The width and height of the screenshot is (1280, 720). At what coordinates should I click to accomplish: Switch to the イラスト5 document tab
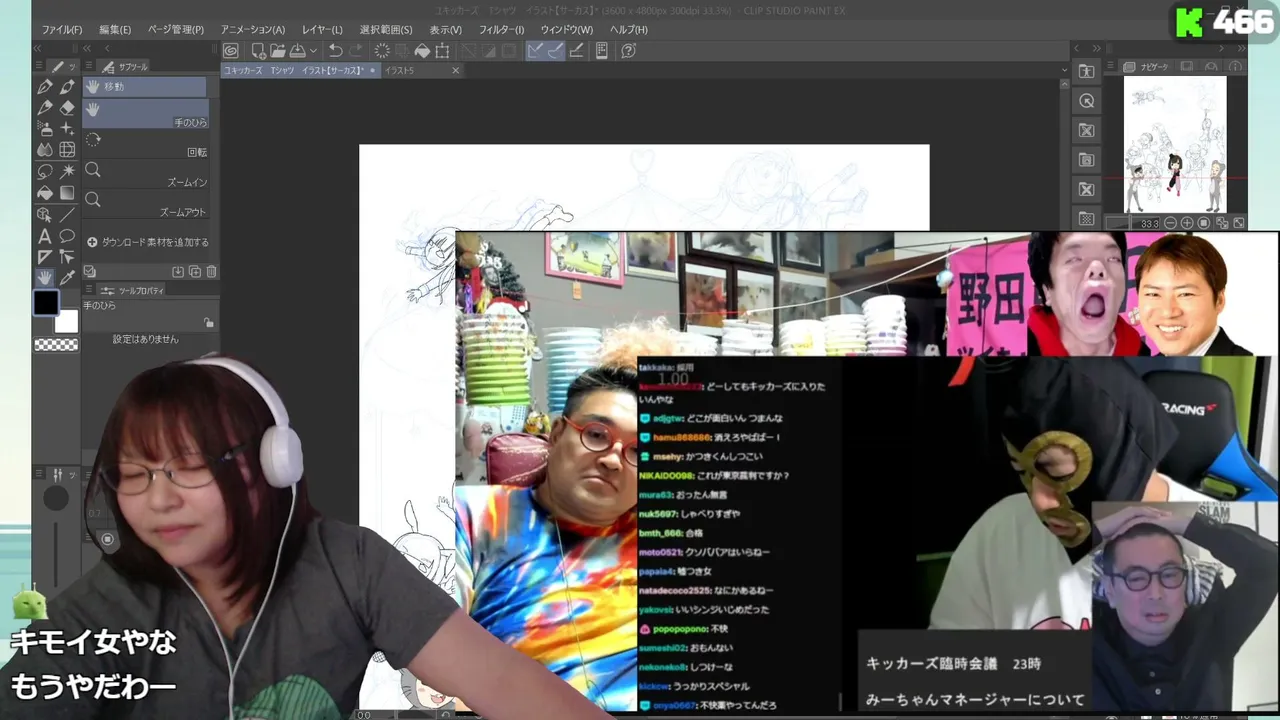coord(399,70)
